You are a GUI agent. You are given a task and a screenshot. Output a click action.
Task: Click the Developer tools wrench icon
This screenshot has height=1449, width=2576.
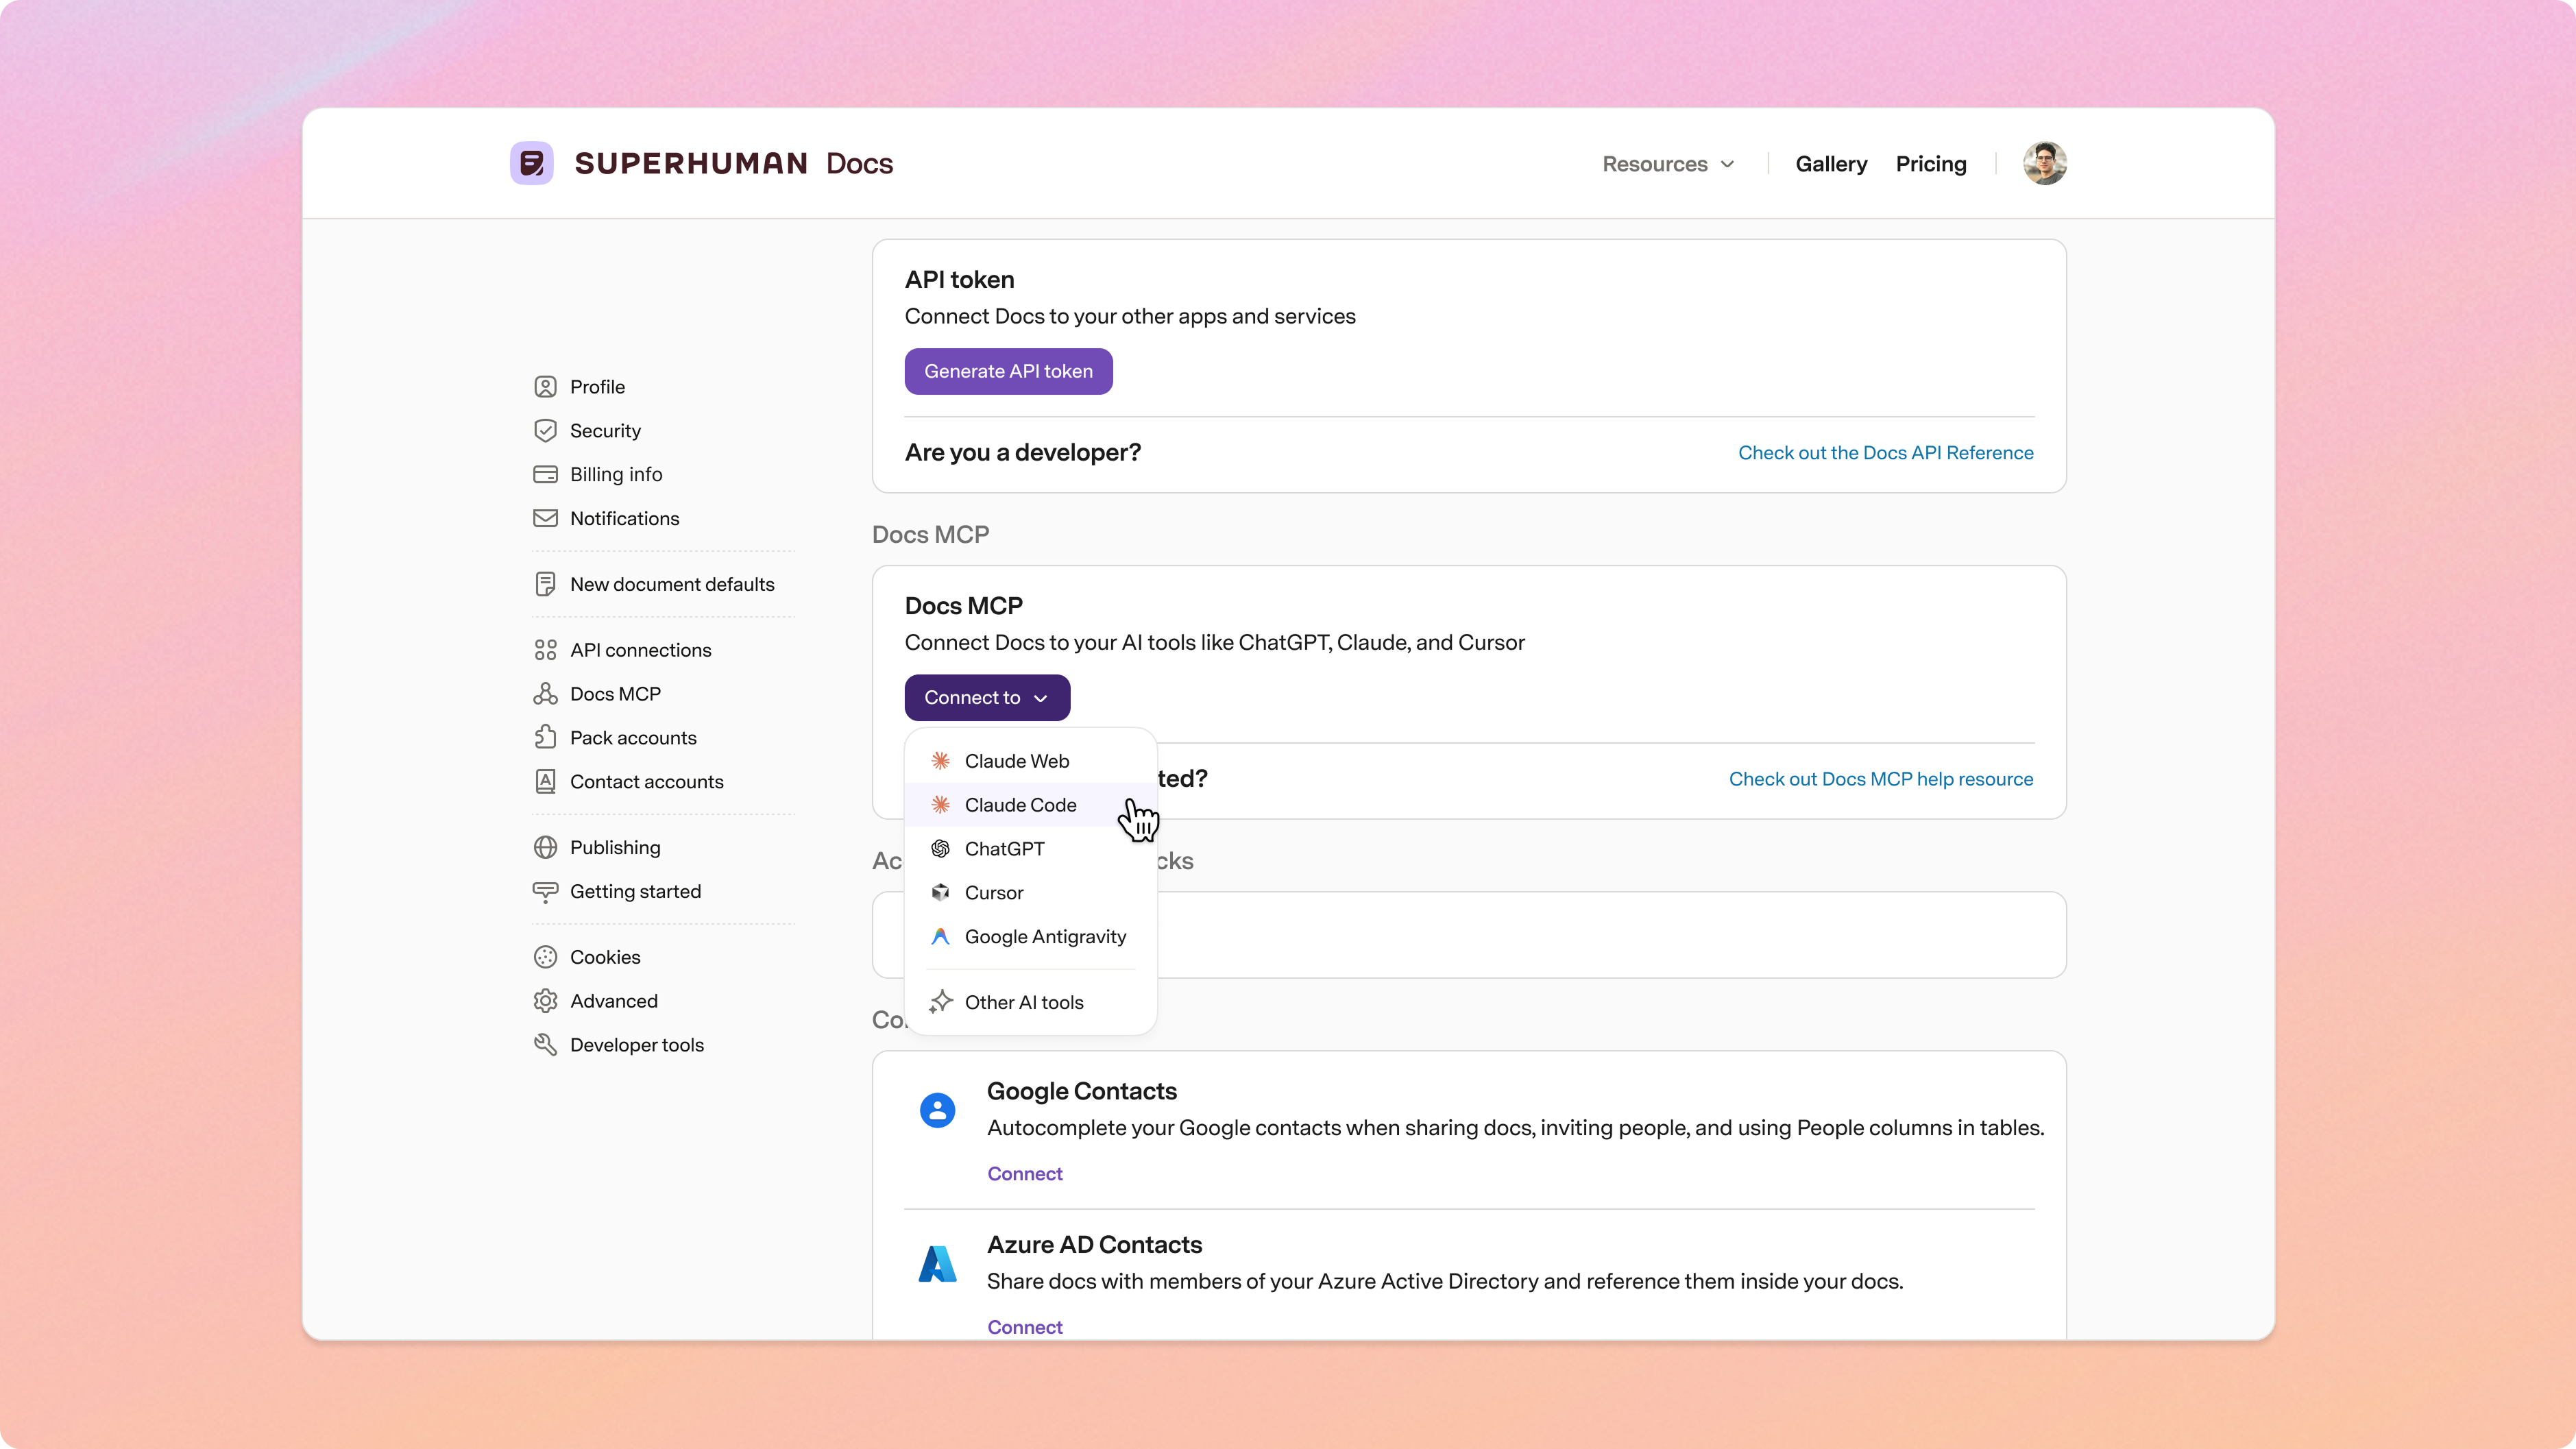coord(545,1045)
